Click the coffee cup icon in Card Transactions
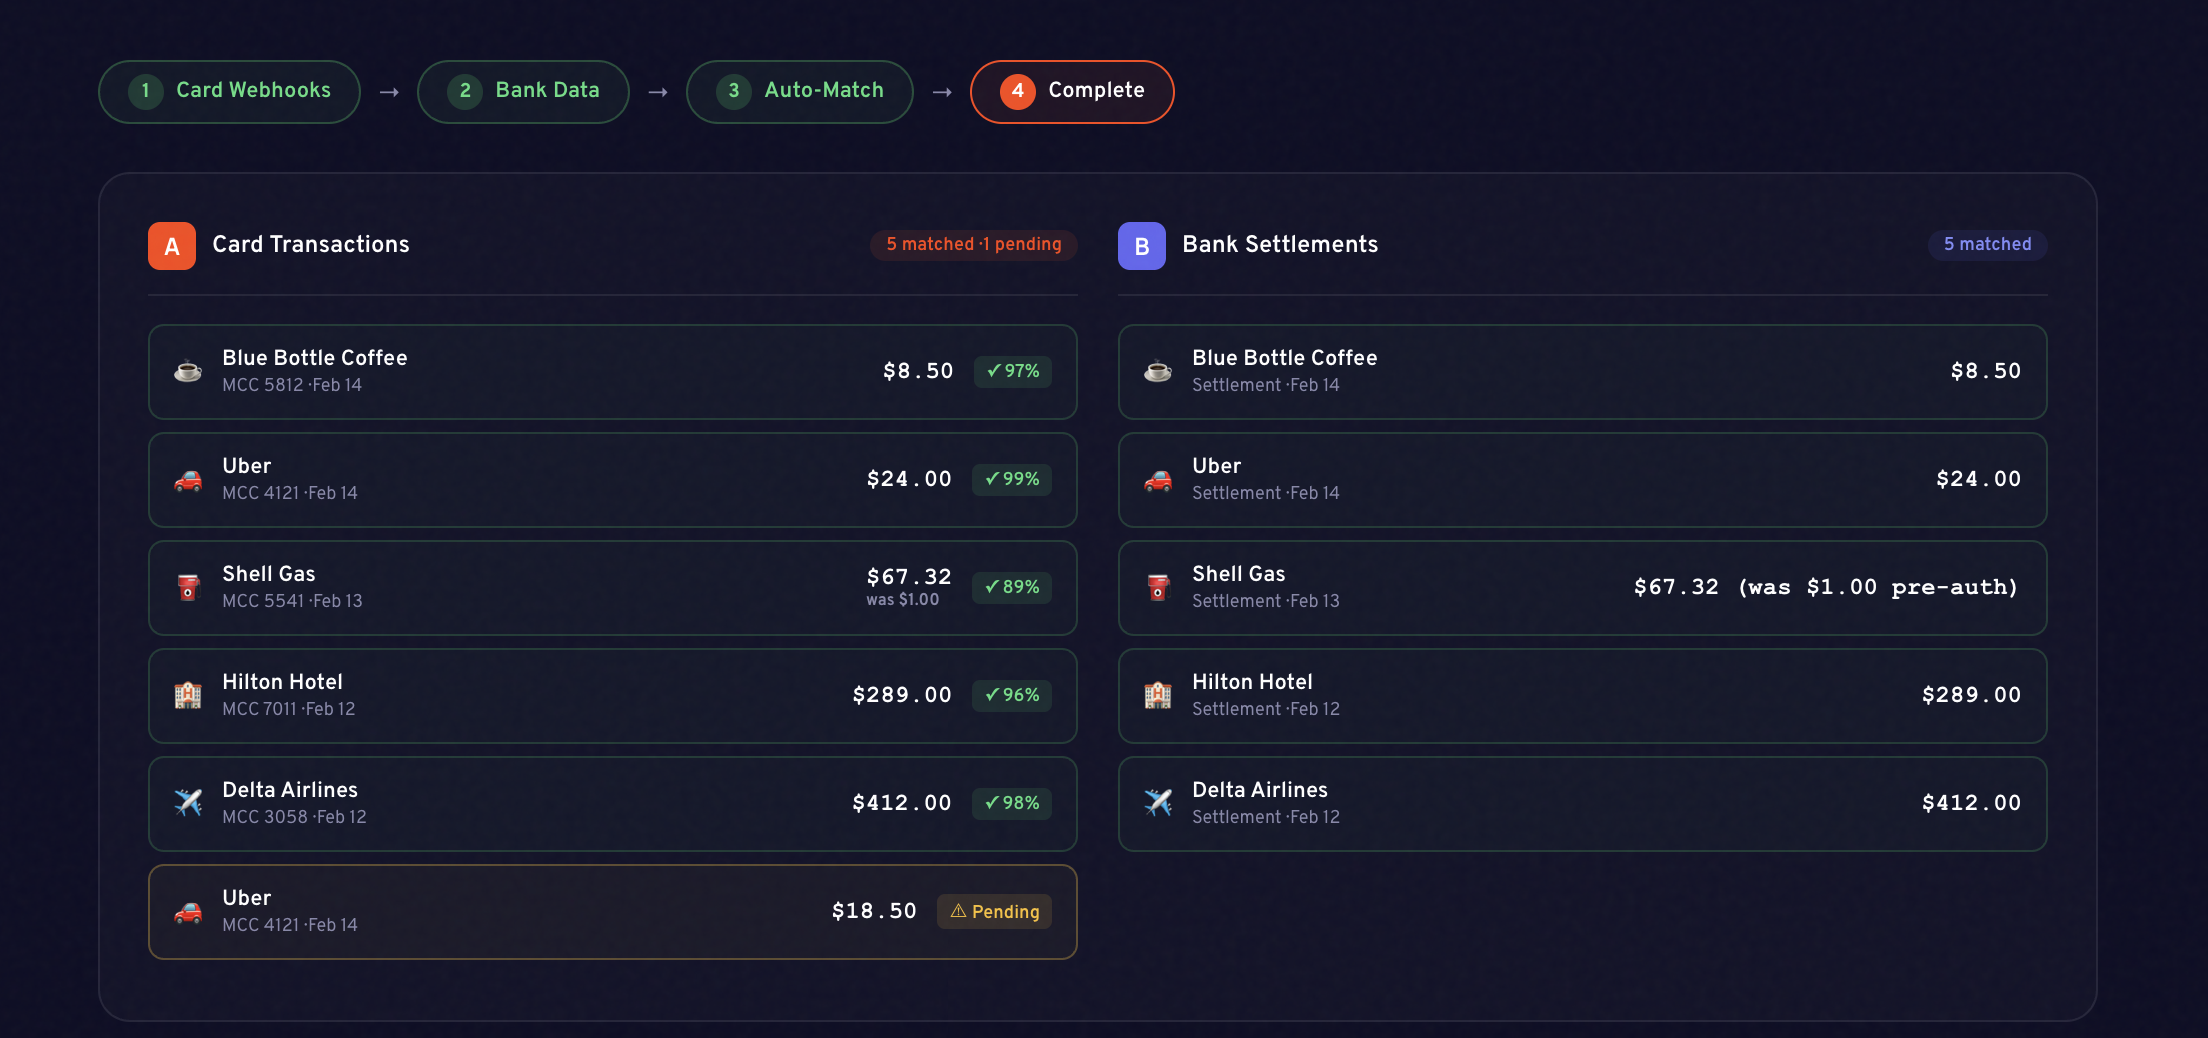Viewport: 2208px width, 1038px height. (x=188, y=372)
